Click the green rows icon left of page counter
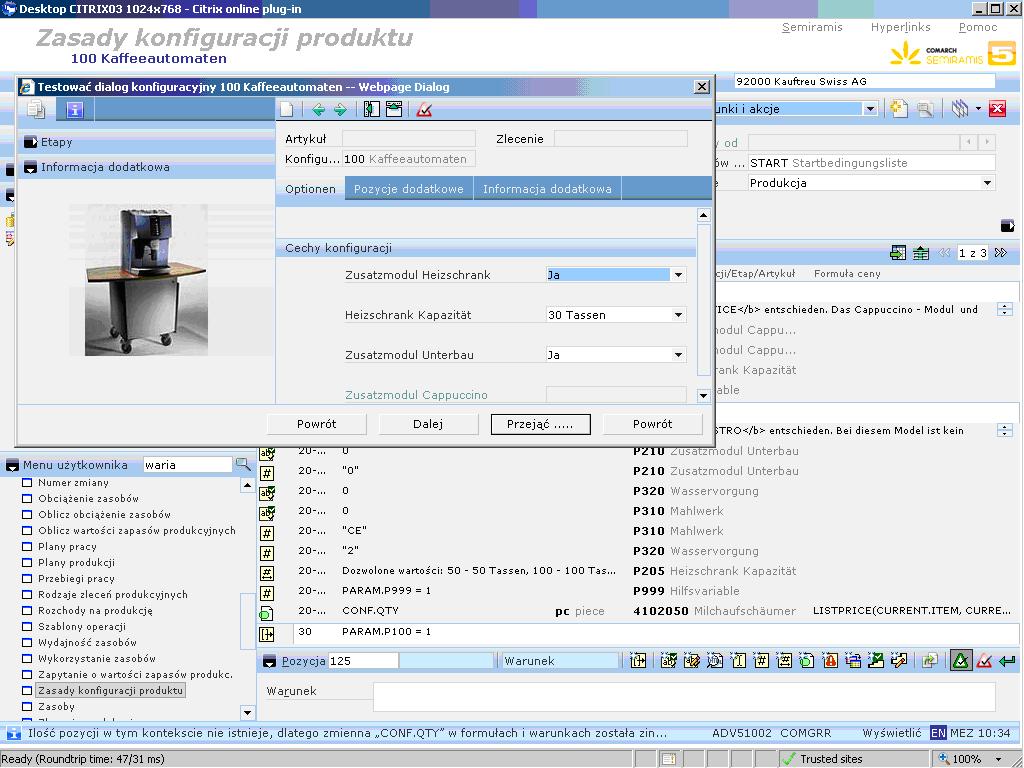 click(921, 253)
